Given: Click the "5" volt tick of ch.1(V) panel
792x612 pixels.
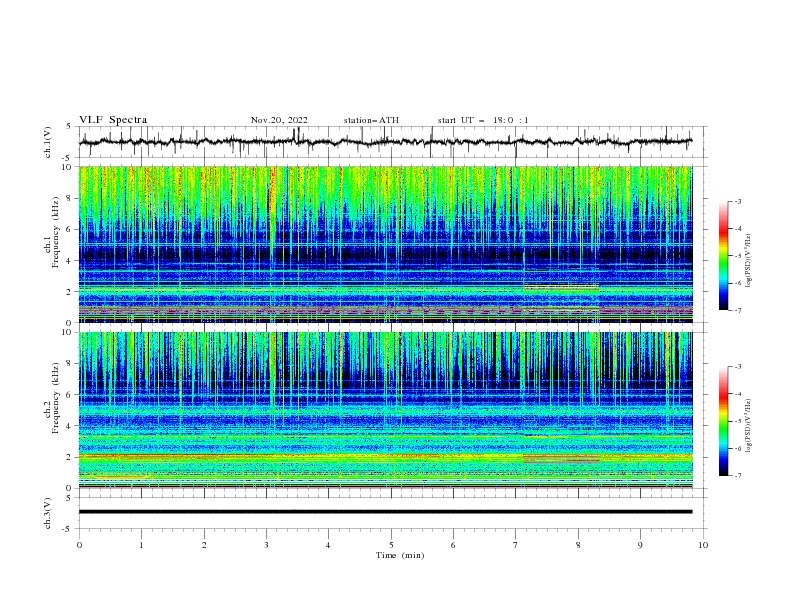Looking at the screenshot, I should pyautogui.click(x=69, y=127).
